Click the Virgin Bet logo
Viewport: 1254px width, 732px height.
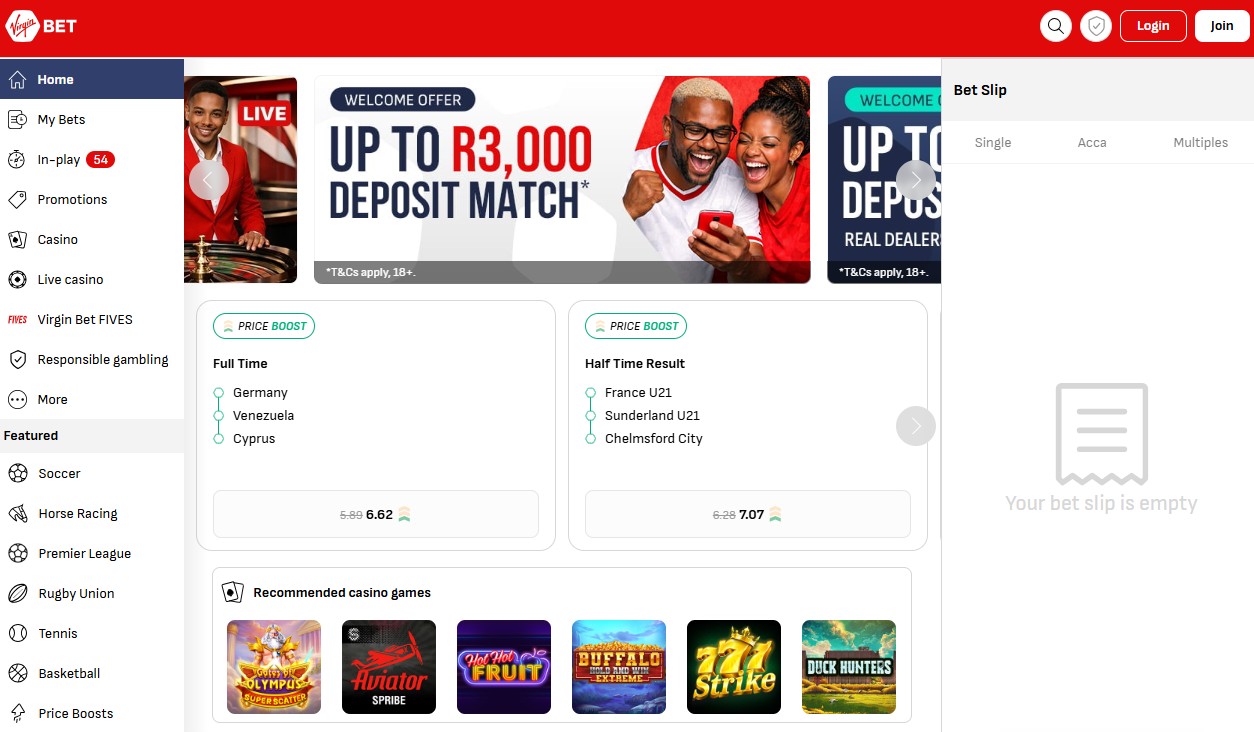point(41,25)
